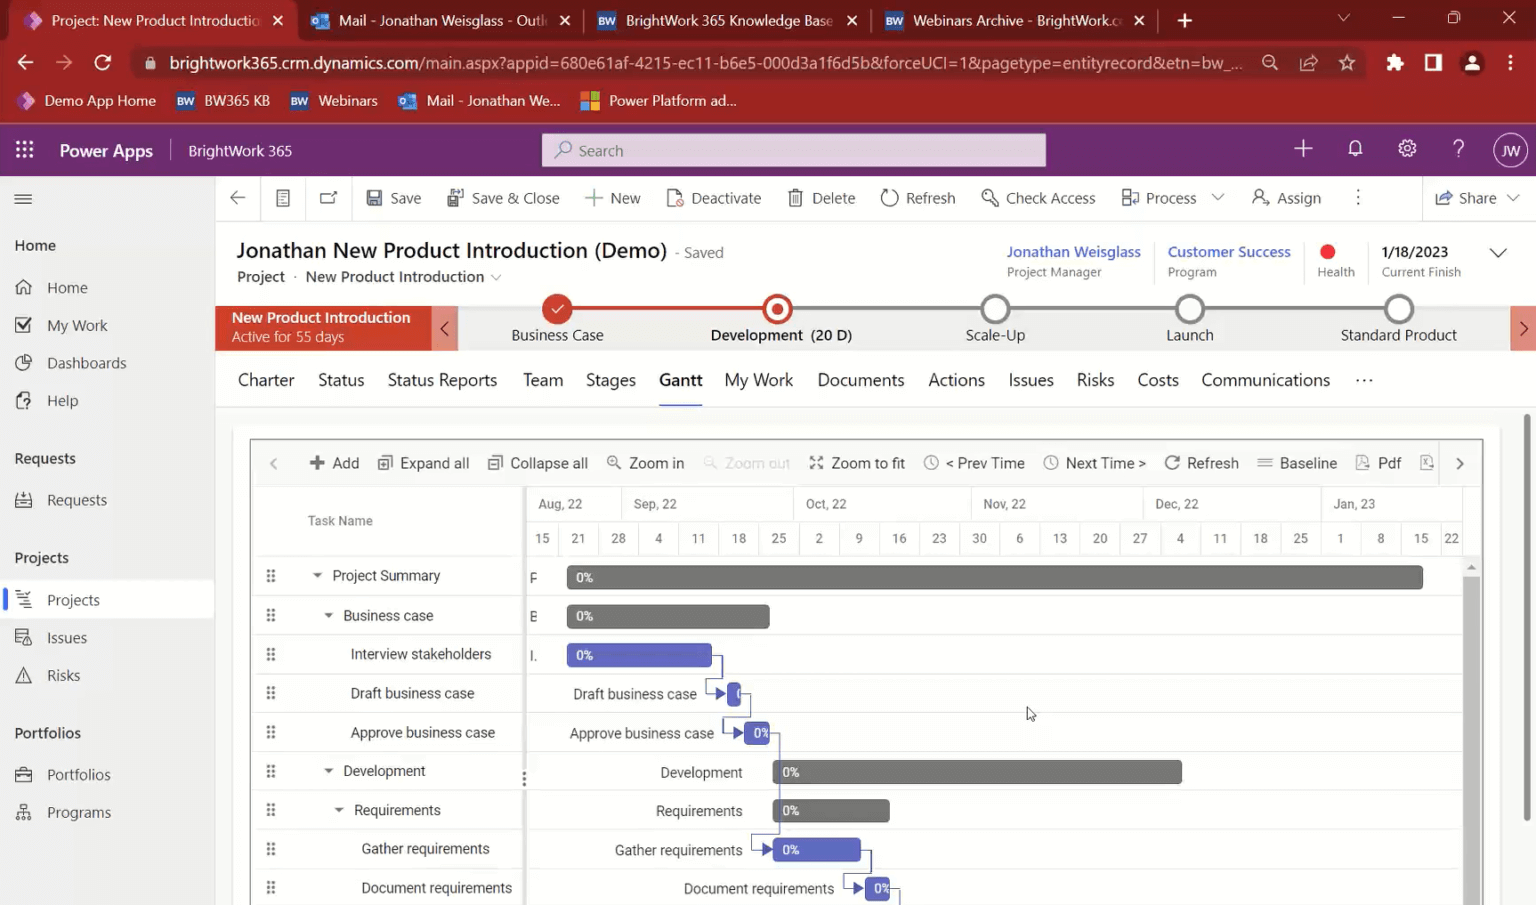Image resolution: width=1536 pixels, height=905 pixels.
Task: Open the Process dropdown arrow
Action: (1219, 198)
